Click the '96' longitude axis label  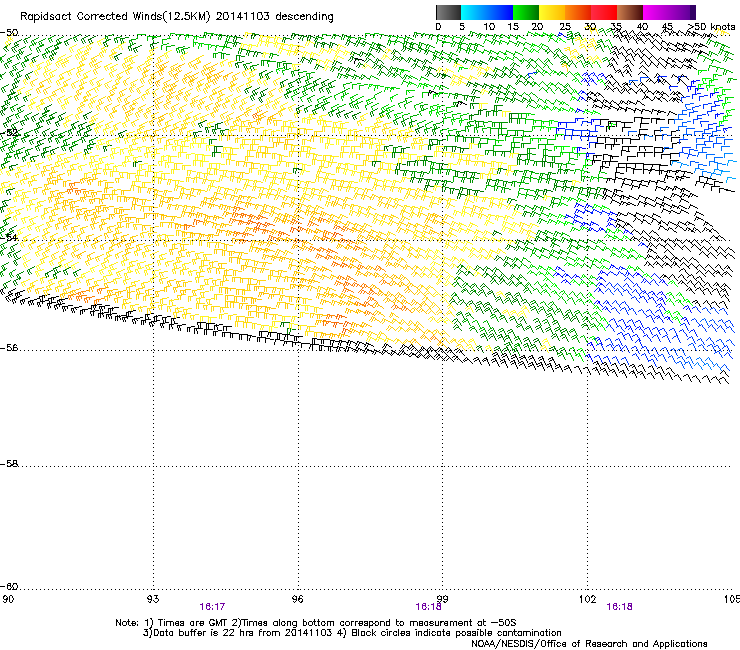coord(297,599)
